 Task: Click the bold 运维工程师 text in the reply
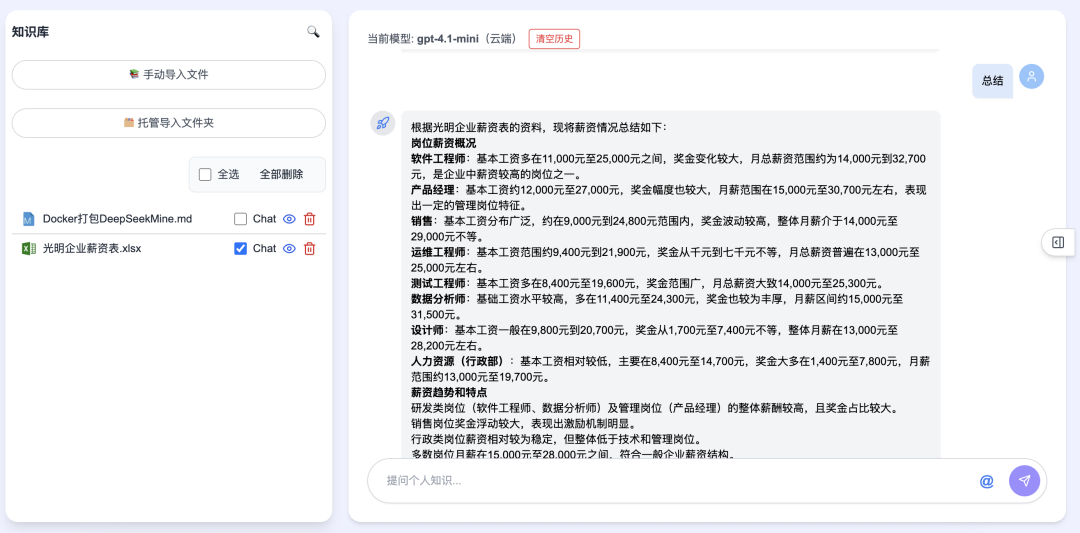pyautogui.click(x=438, y=252)
